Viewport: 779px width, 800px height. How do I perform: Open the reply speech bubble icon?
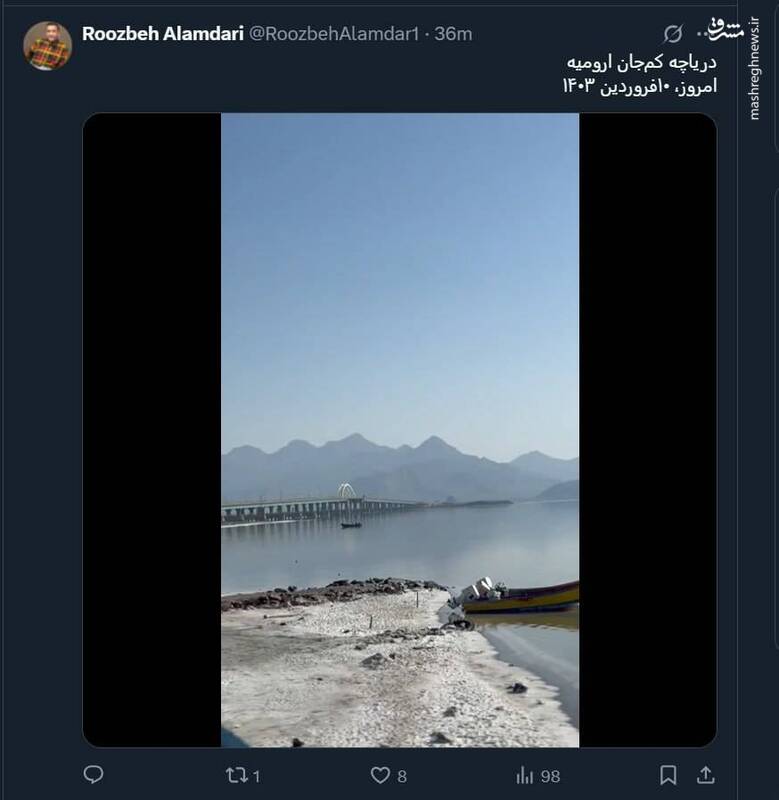(93, 775)
